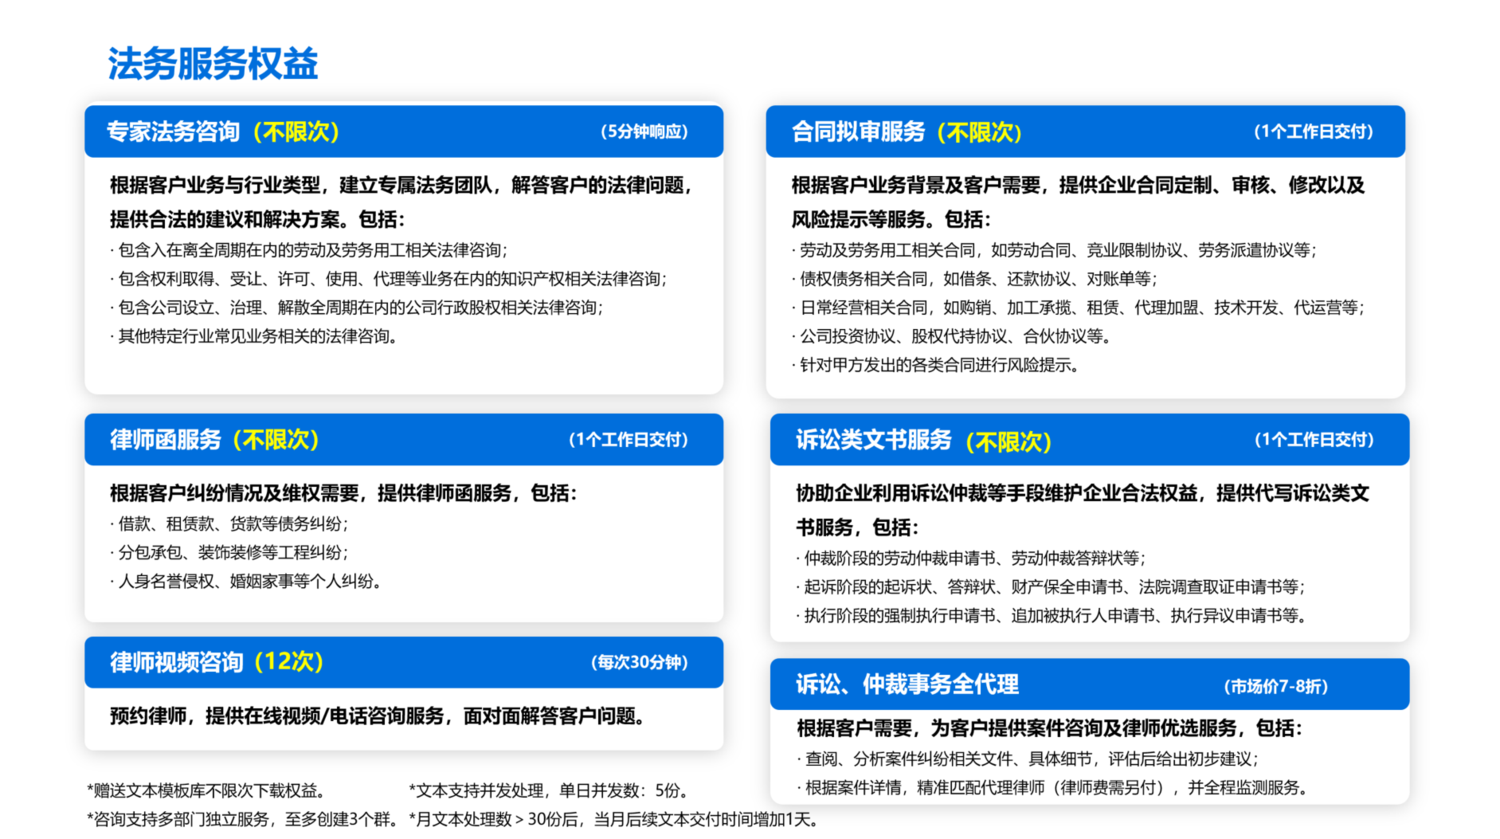Click line 债权债务相关合同，如借条
The height and width of the screenshot is (839, 1500).
tap(975, 279)
